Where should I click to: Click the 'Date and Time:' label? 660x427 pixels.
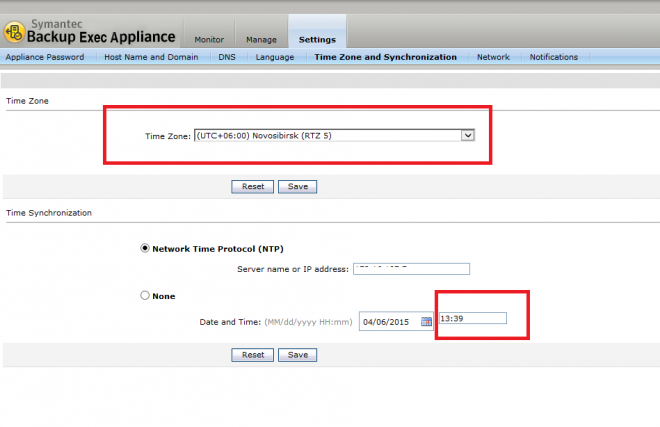[230, 322]
